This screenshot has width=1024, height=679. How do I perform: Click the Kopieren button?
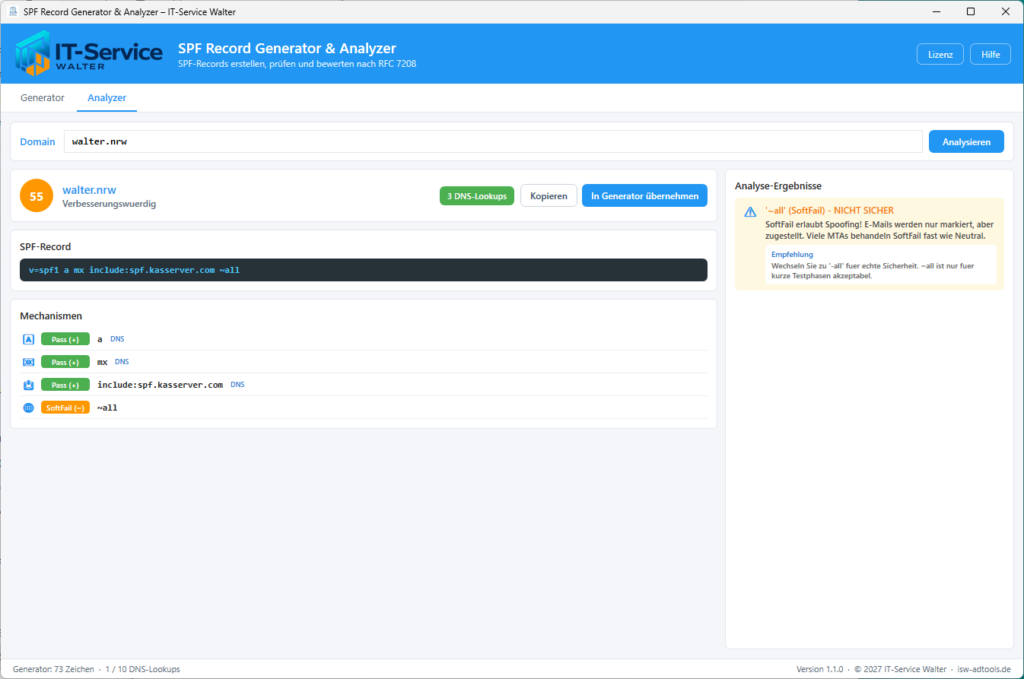click(x=549, y=196)
